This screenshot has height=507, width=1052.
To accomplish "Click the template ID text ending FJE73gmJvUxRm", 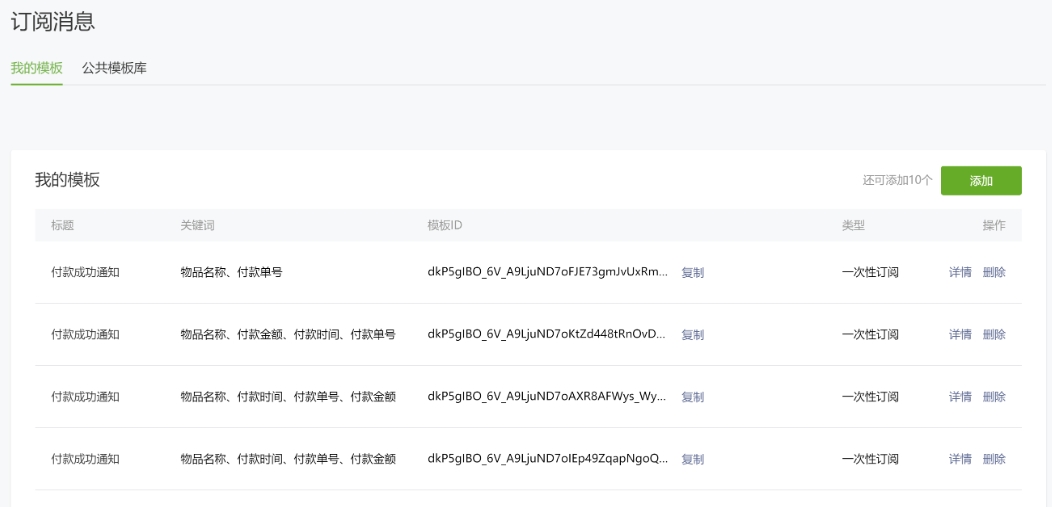I will click(x=547, y=272).
